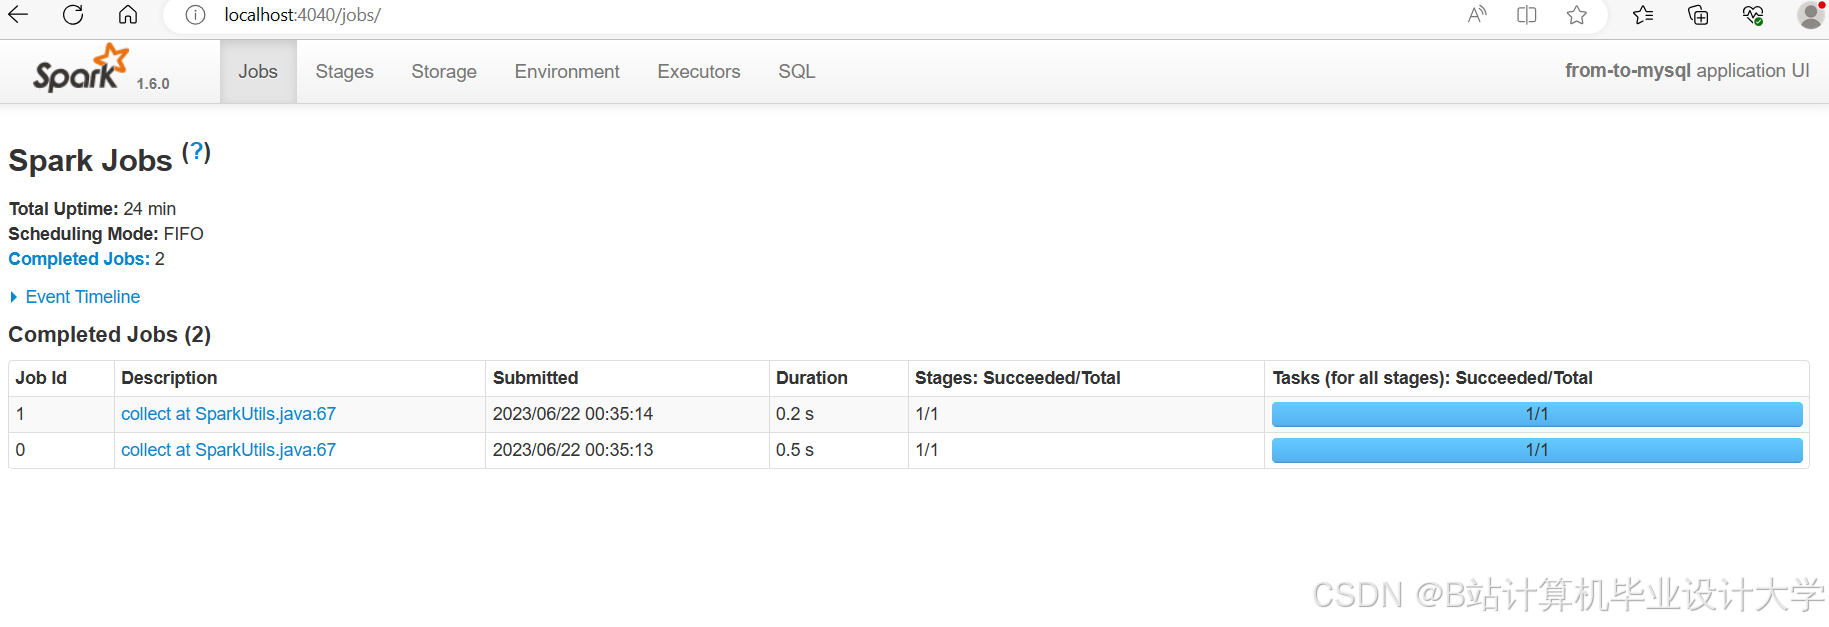Click the Completed Jobs: summary link
Viewport: 1829px width, 627px height.
pos(79,259)
